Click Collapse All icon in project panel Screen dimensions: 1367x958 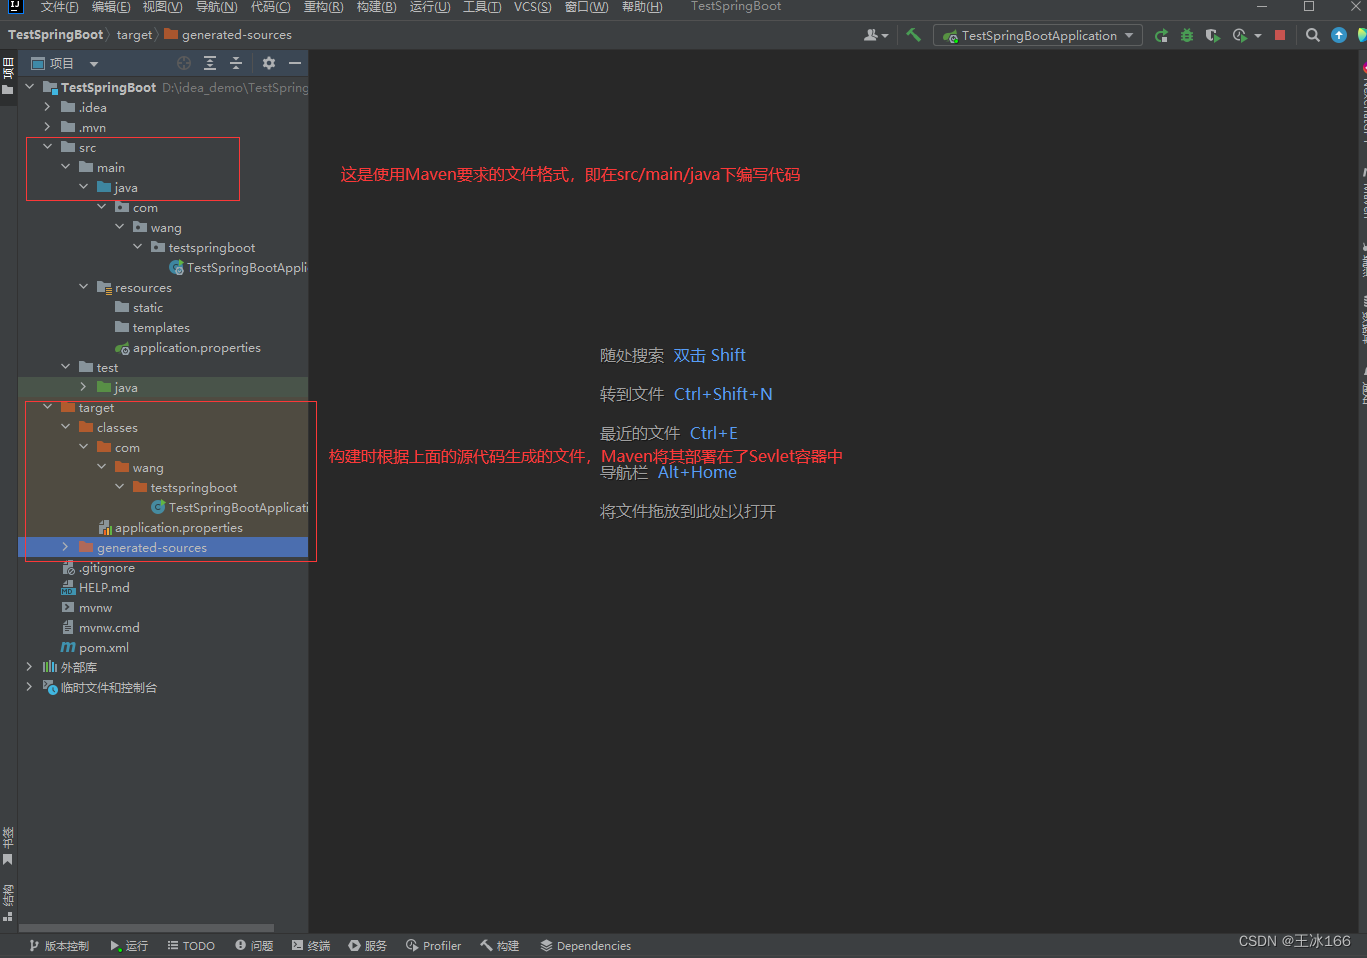(x=236, y=63)
